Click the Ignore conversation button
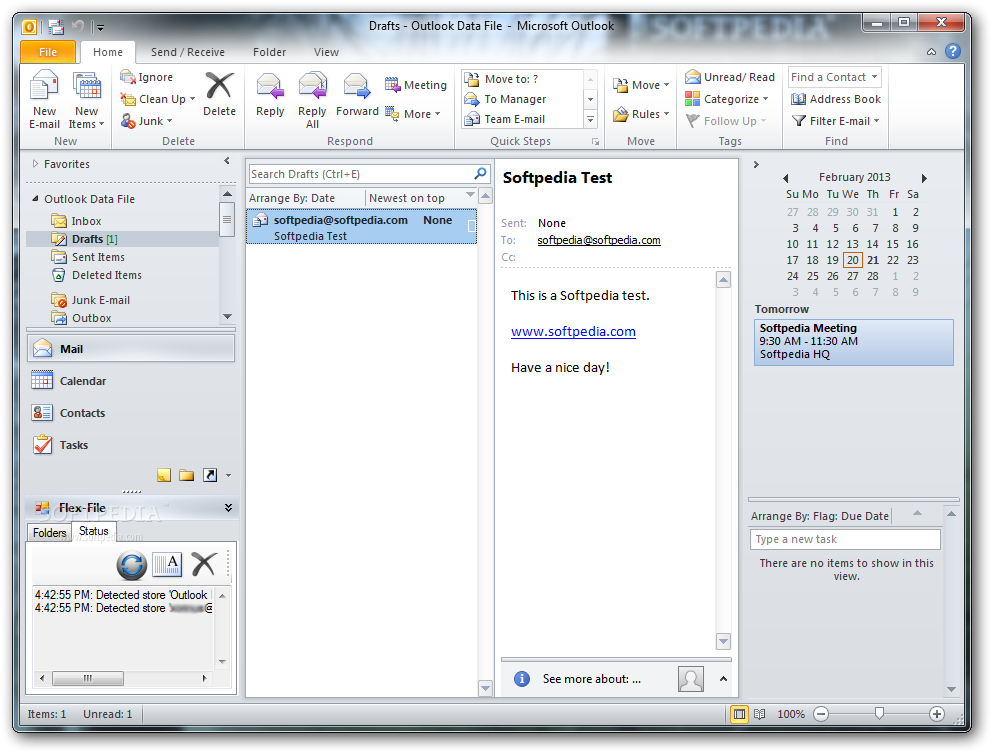Viewport: 992px width, 753px height. pos(147,77)
